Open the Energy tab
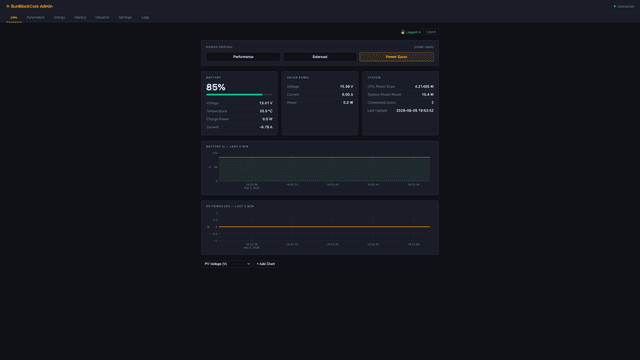The height and width of the screenshot is (360, 640). tap(60, 18)
